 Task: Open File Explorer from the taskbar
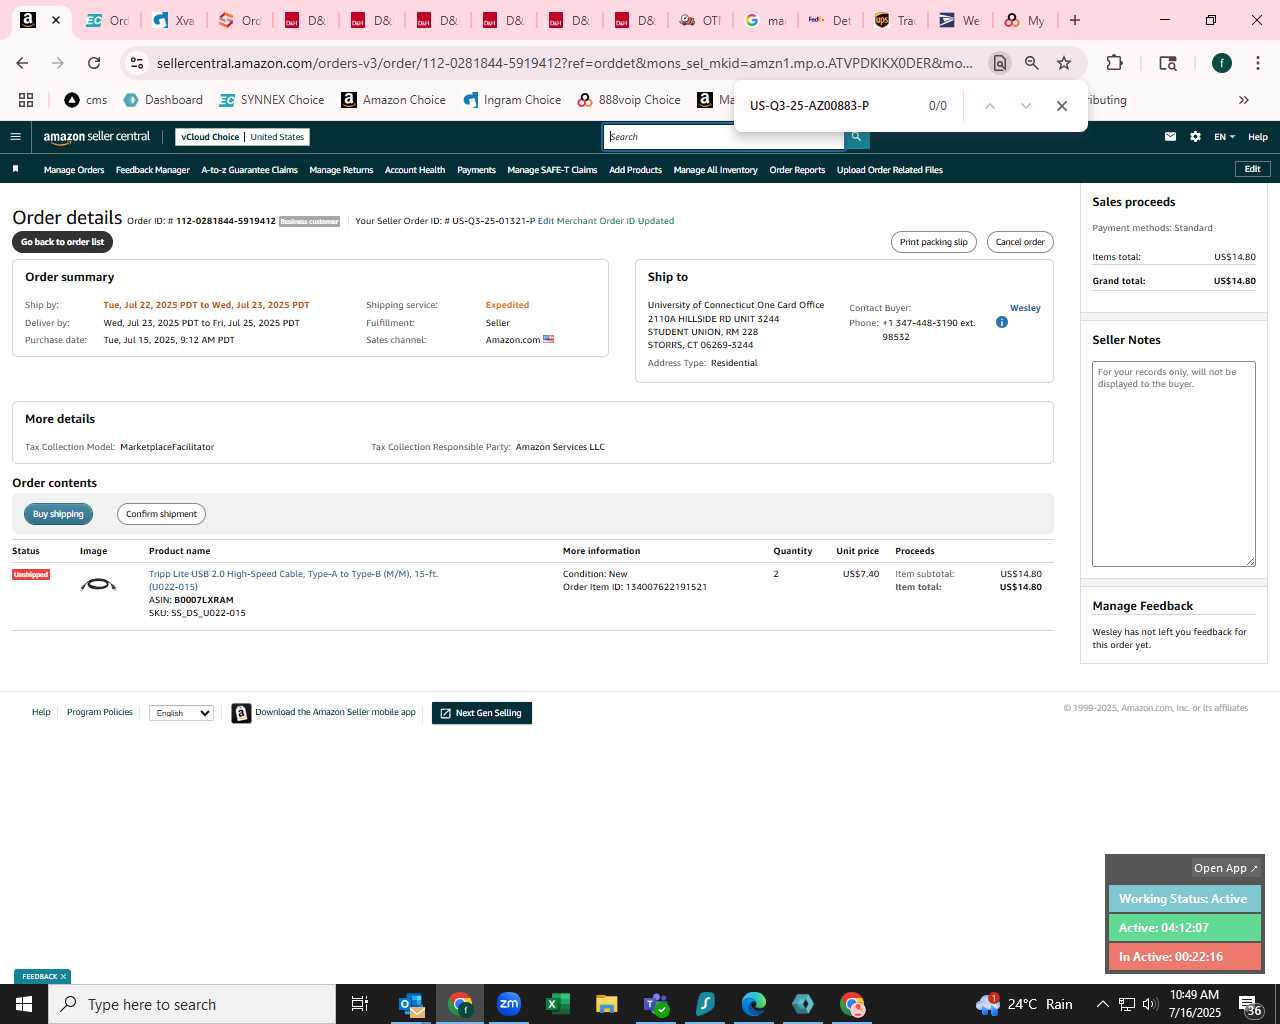click(607, 1004)
